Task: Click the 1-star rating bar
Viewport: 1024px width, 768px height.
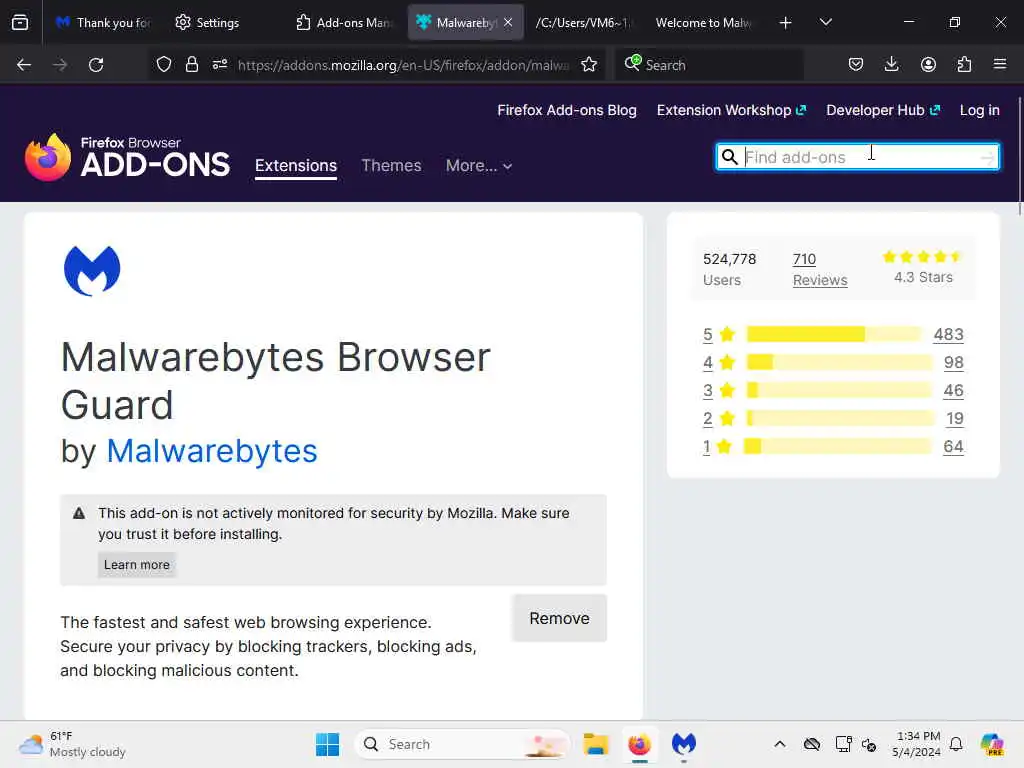Action: click(x=839, y=447)
